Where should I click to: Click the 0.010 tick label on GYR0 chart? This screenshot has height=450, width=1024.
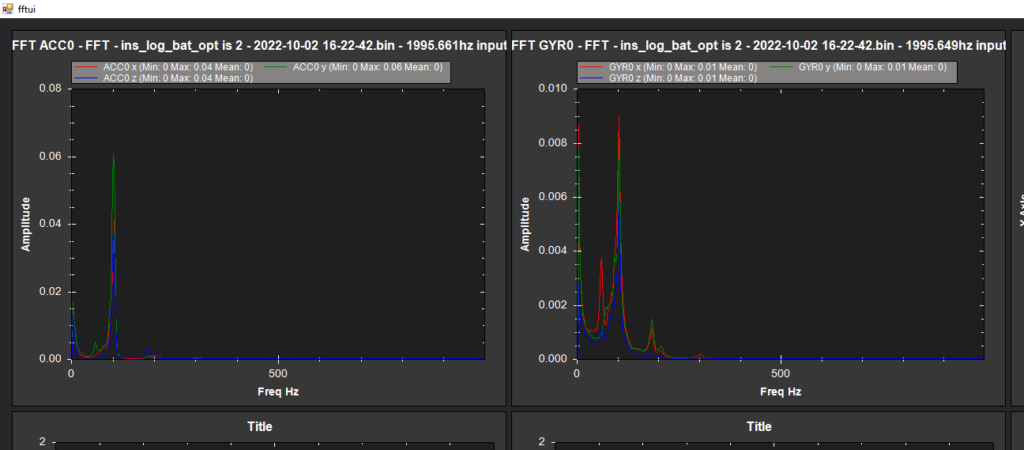552,89
